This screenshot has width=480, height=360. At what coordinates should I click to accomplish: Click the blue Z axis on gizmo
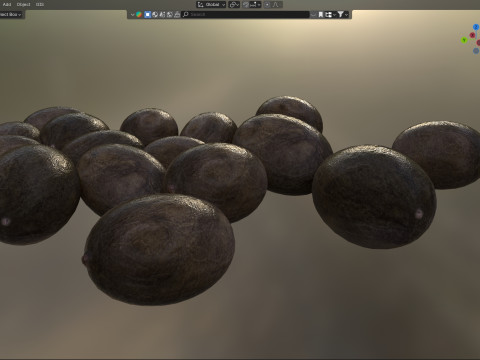pyautogui.click(x=476, y=27)
